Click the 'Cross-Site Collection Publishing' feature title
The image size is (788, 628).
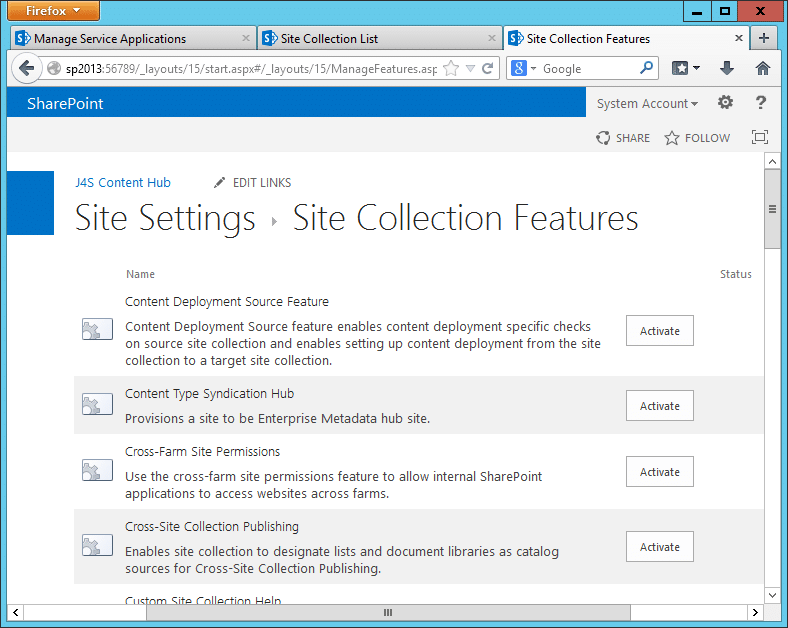(x=212, y=527)
